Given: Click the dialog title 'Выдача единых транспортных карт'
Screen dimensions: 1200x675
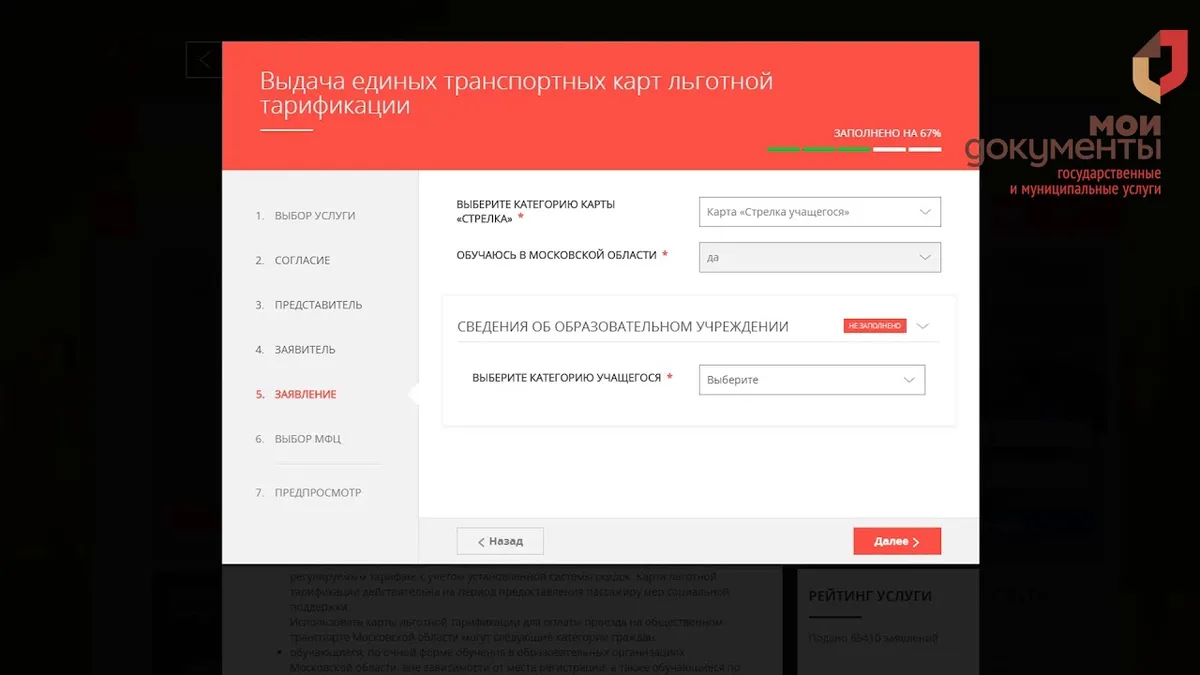Looking at the screenshot, I should coord(516,93).
